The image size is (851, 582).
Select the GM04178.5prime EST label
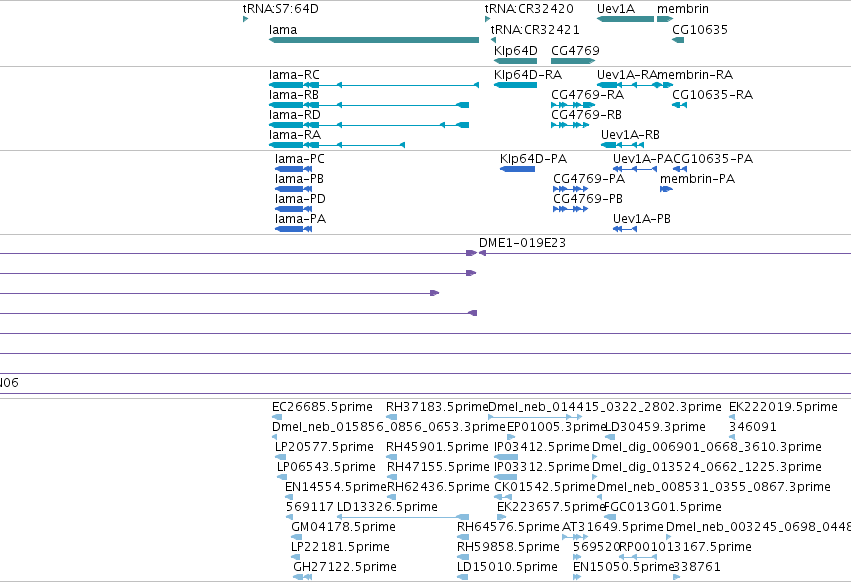(344, 527)
